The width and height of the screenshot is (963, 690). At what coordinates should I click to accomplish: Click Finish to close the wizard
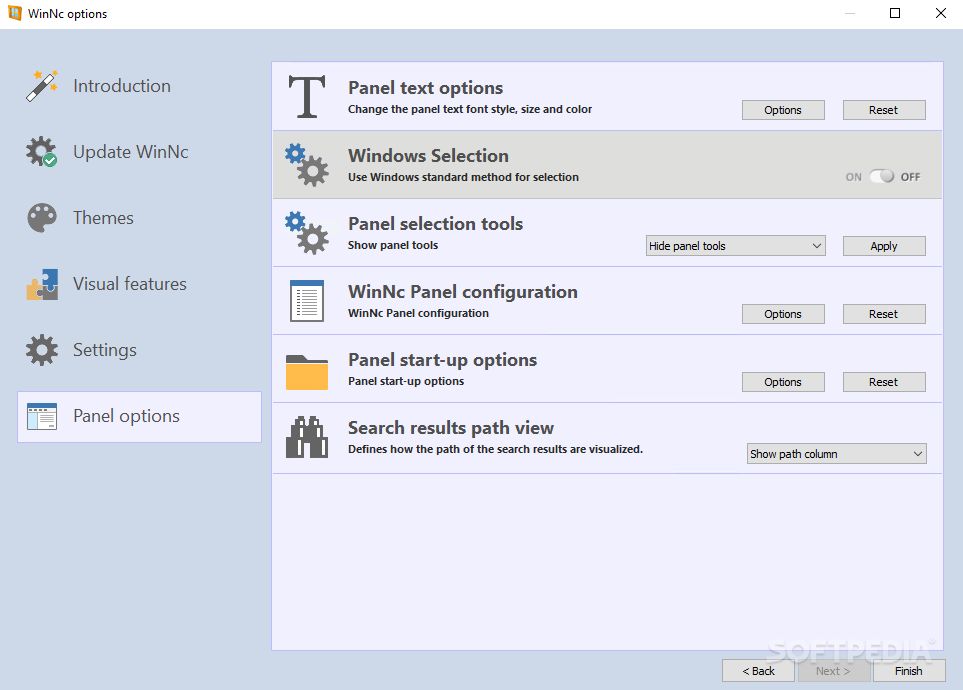click(909, 671)
